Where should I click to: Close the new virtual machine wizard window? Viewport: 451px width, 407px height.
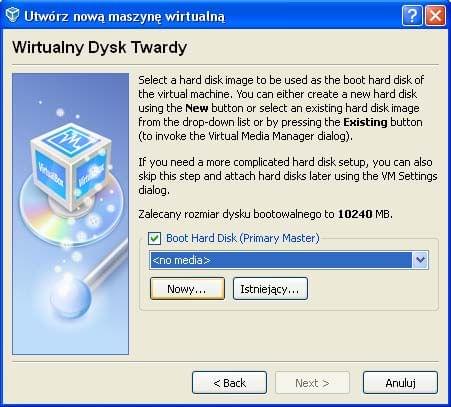coord(435,15)
